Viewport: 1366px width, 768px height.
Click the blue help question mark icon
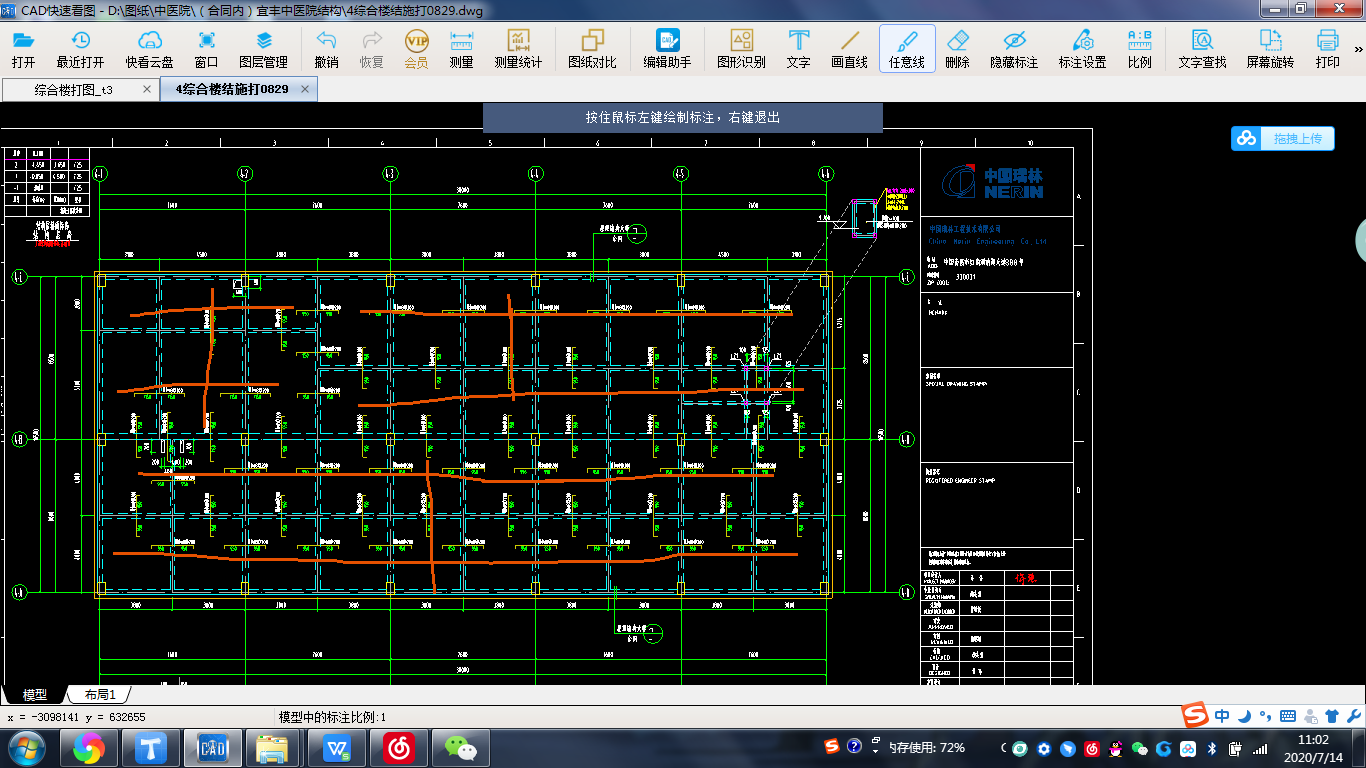coord(853,746)
